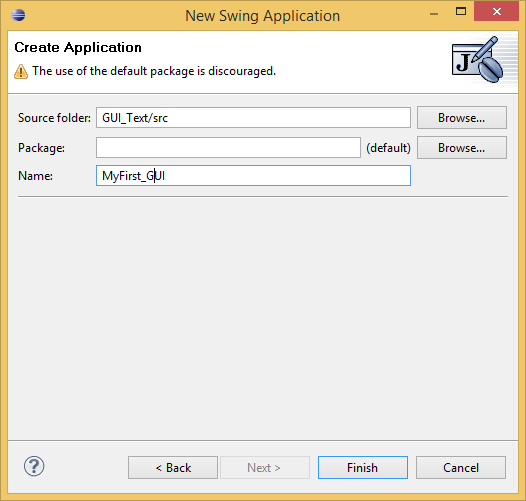Click into the empty Package field
Image resolution: width=526 pixels, height=501 pixels.
point(228,148)
